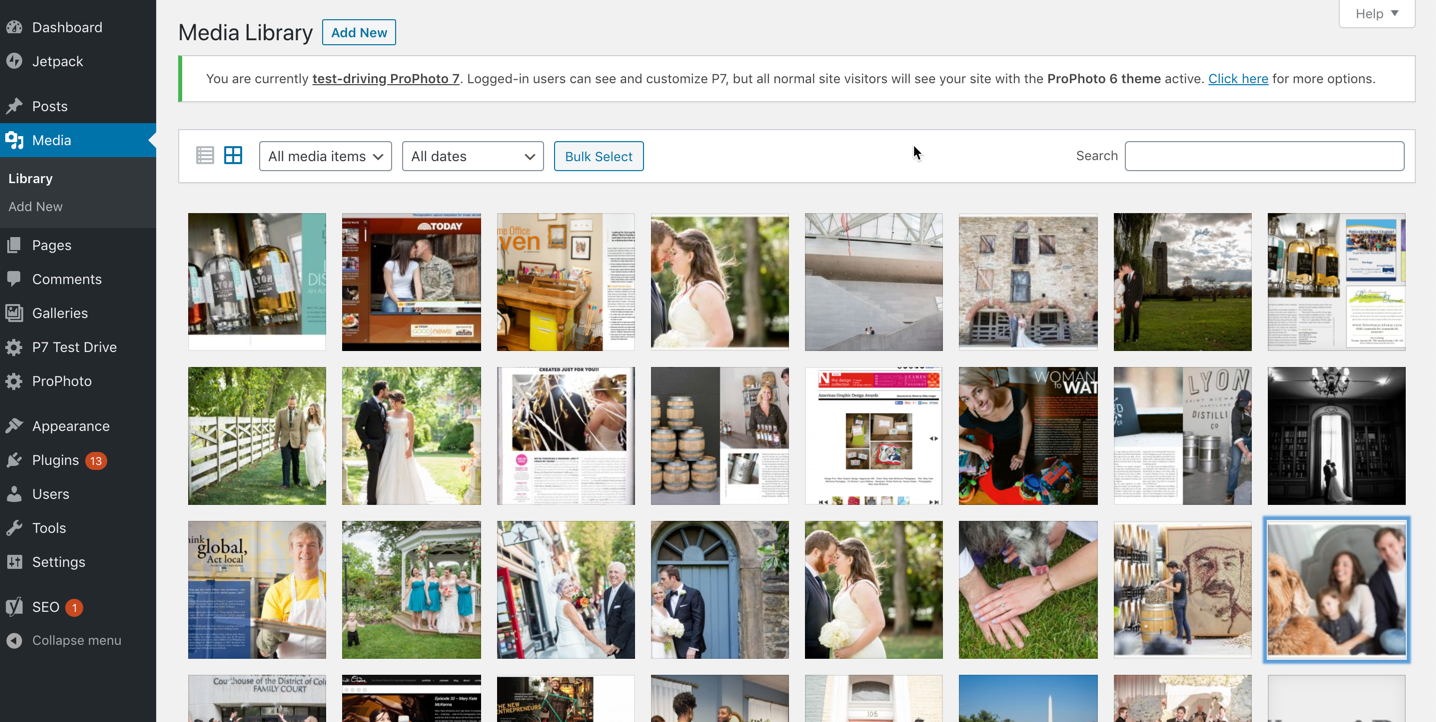Click the SEO notification badge showing 1
The width and height of the screenshot is (1436, 722).
tap(74, 607)
